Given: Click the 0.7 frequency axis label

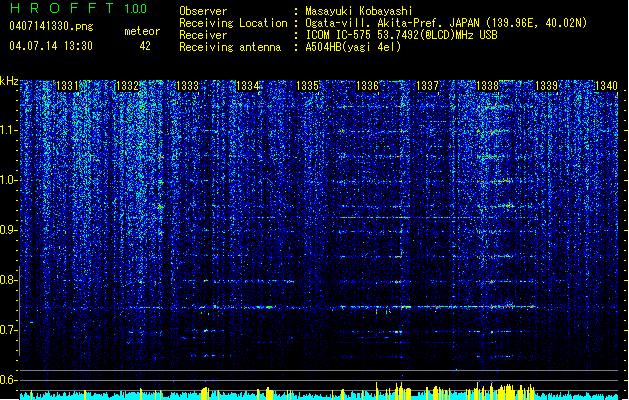Looking at the screenshot, I should click(8, 330).
